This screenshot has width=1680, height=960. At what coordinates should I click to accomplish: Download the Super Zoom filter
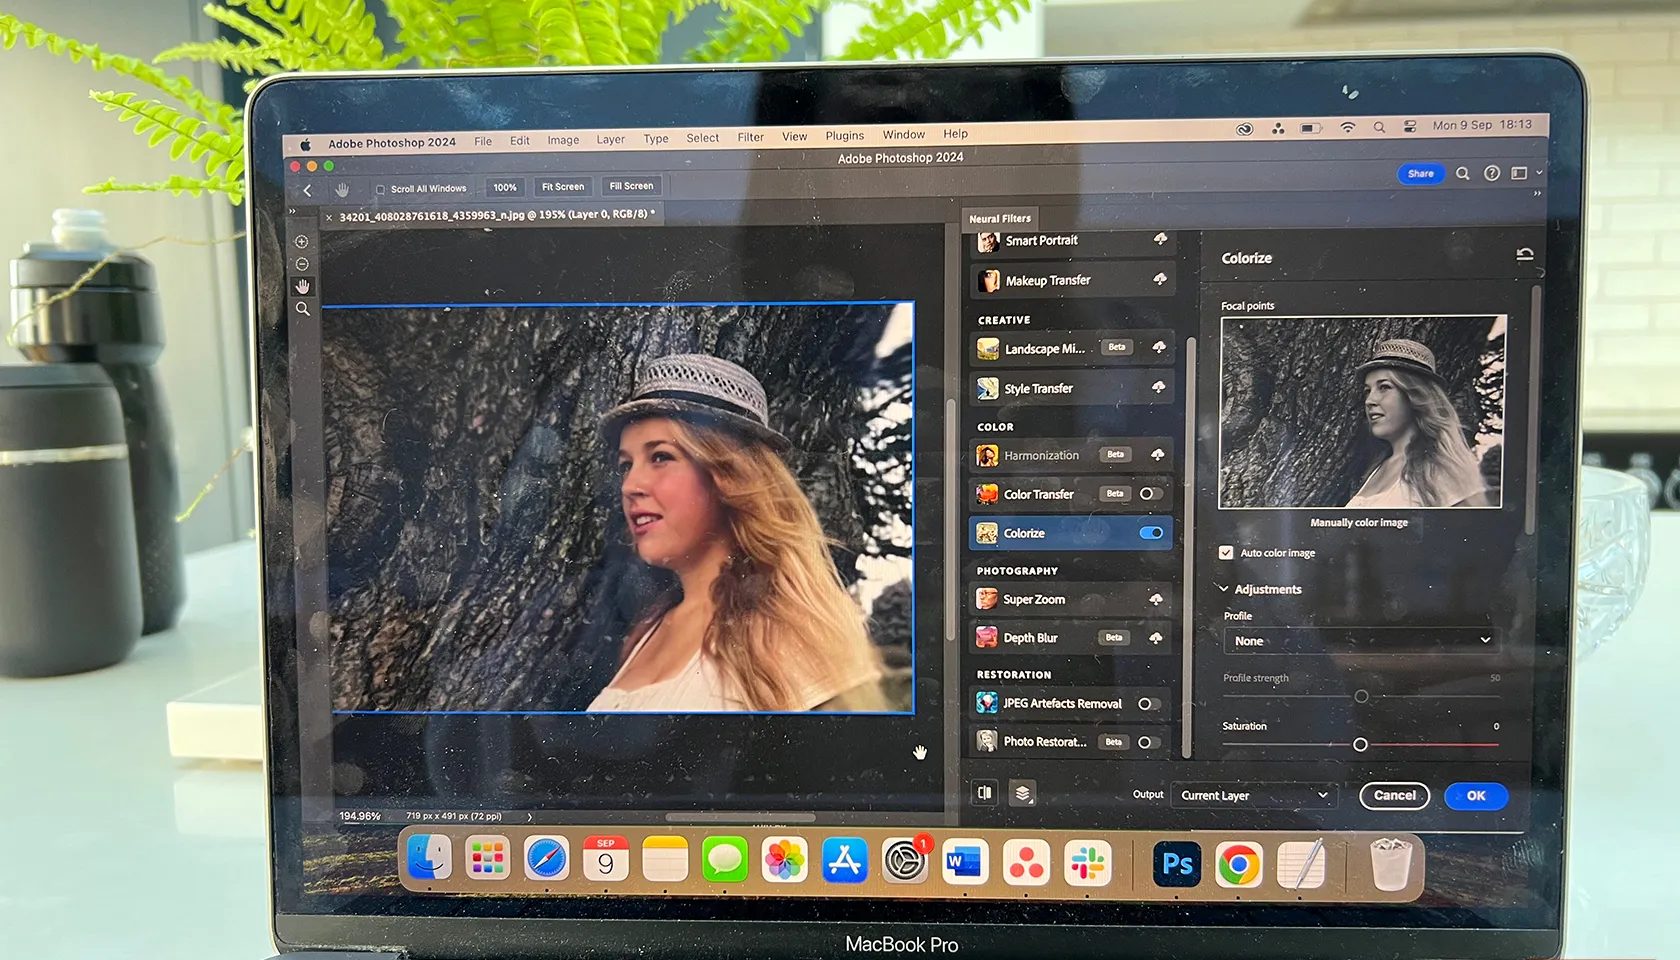[1156, 599]
